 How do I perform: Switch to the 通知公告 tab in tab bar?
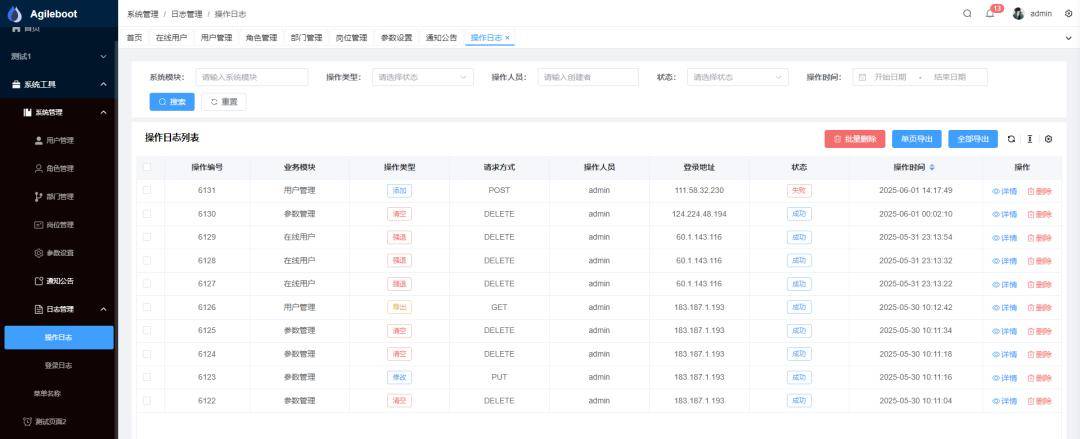[x=442, y=38]
